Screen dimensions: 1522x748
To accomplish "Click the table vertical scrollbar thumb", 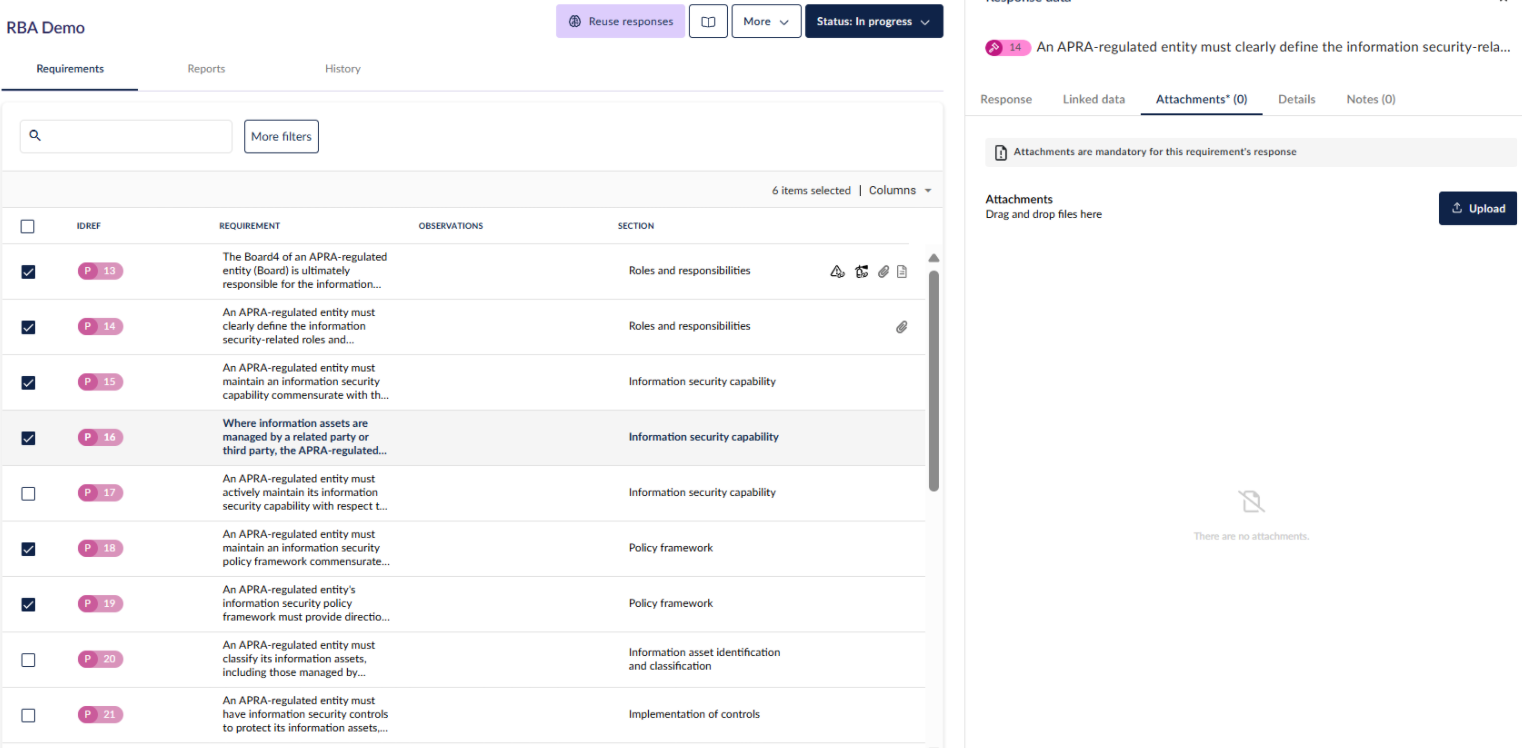I will pyautogui.click(x=934, y=381).
